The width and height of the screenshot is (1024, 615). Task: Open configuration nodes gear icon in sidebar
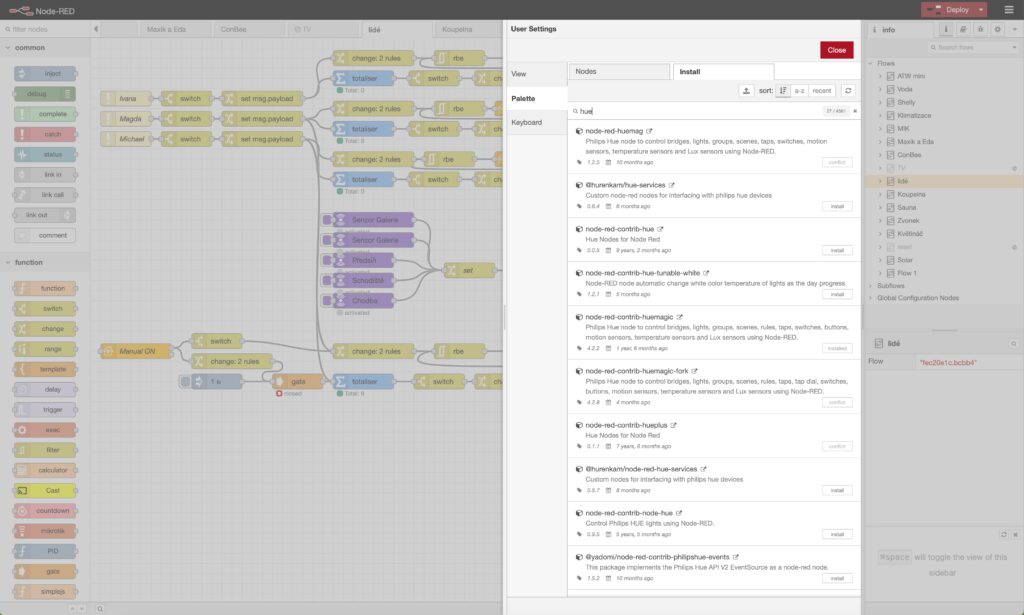tap(997, 29)
